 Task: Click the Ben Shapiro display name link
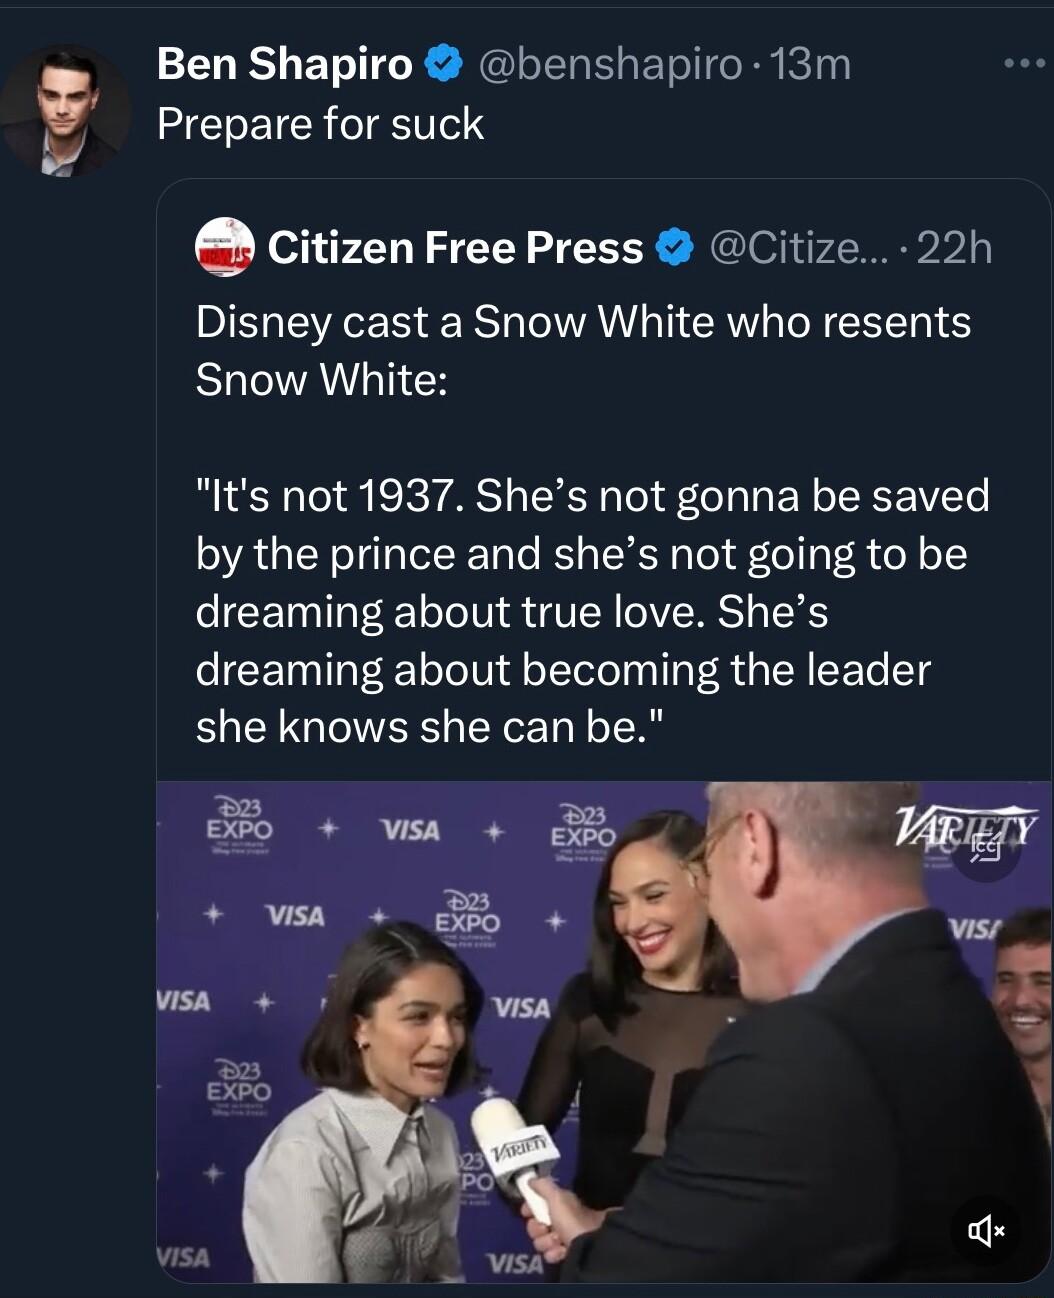[x=286, y=63]
